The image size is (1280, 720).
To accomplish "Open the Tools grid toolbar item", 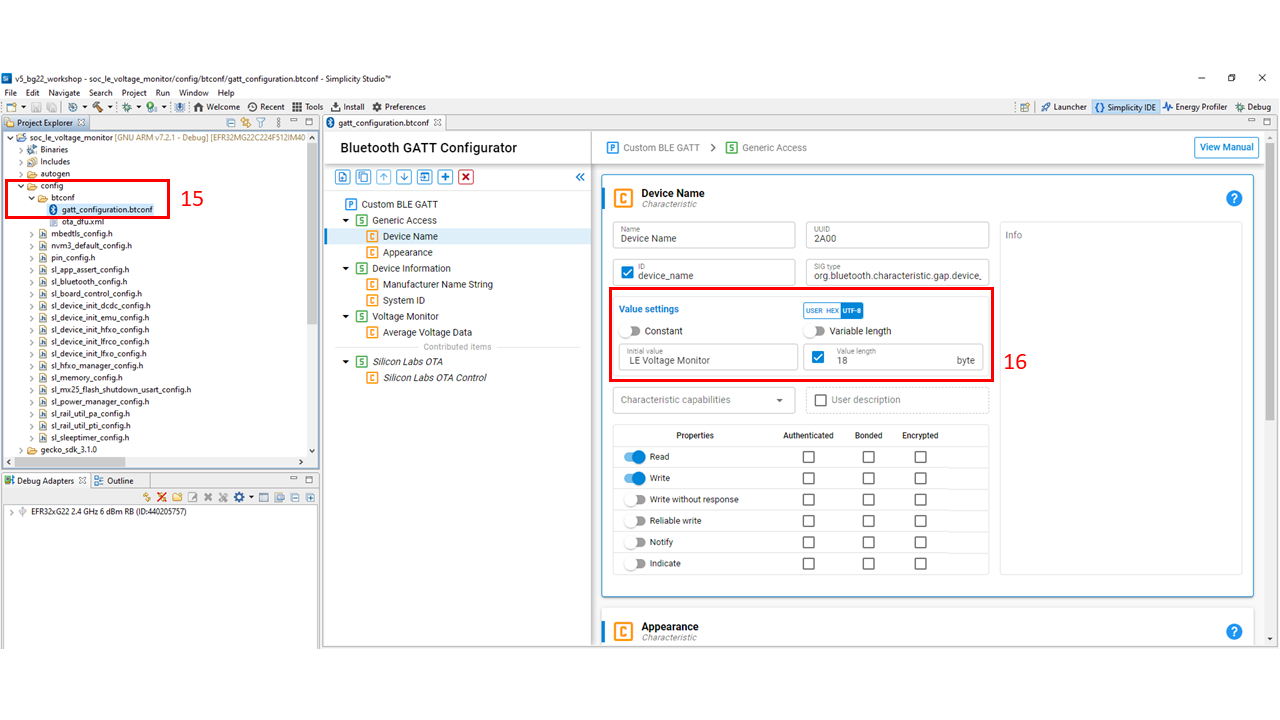I will (308, 107).
